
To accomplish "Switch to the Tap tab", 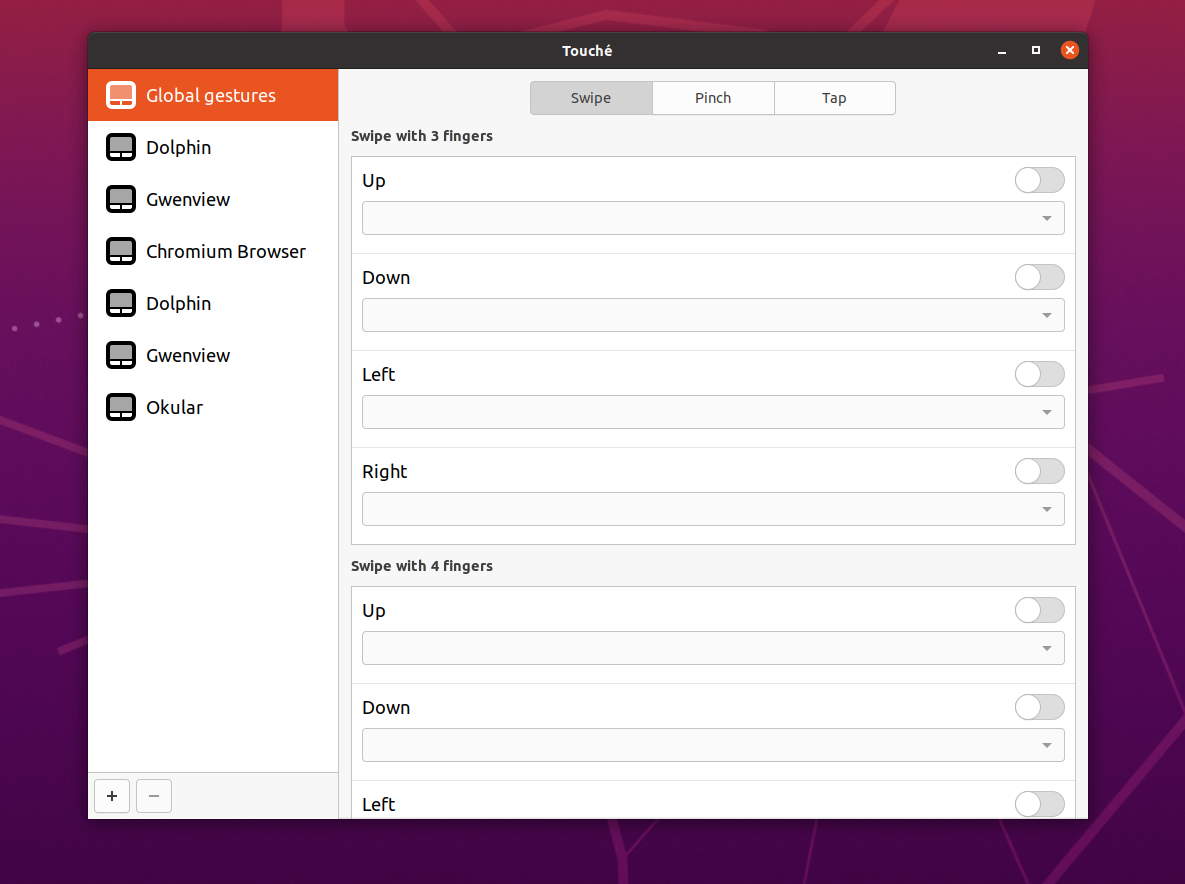I will click(834, 97).
